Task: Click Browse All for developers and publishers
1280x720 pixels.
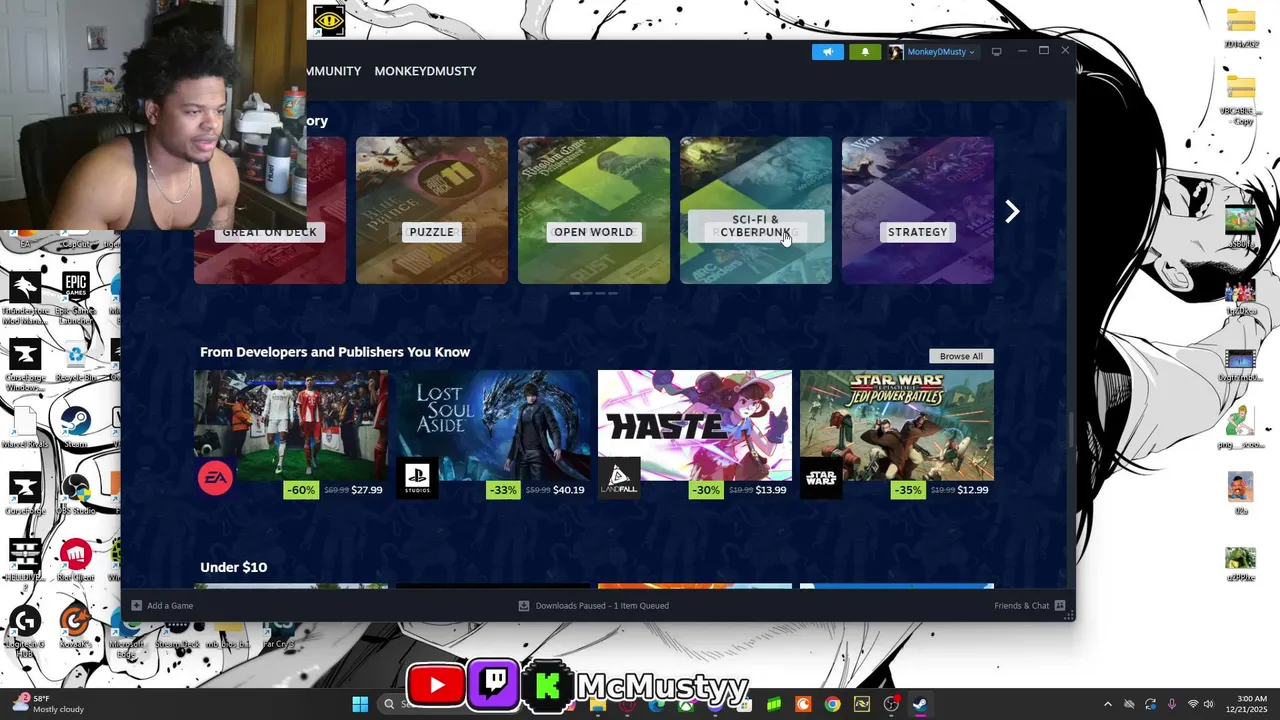Action: click(x=961, y=356)
